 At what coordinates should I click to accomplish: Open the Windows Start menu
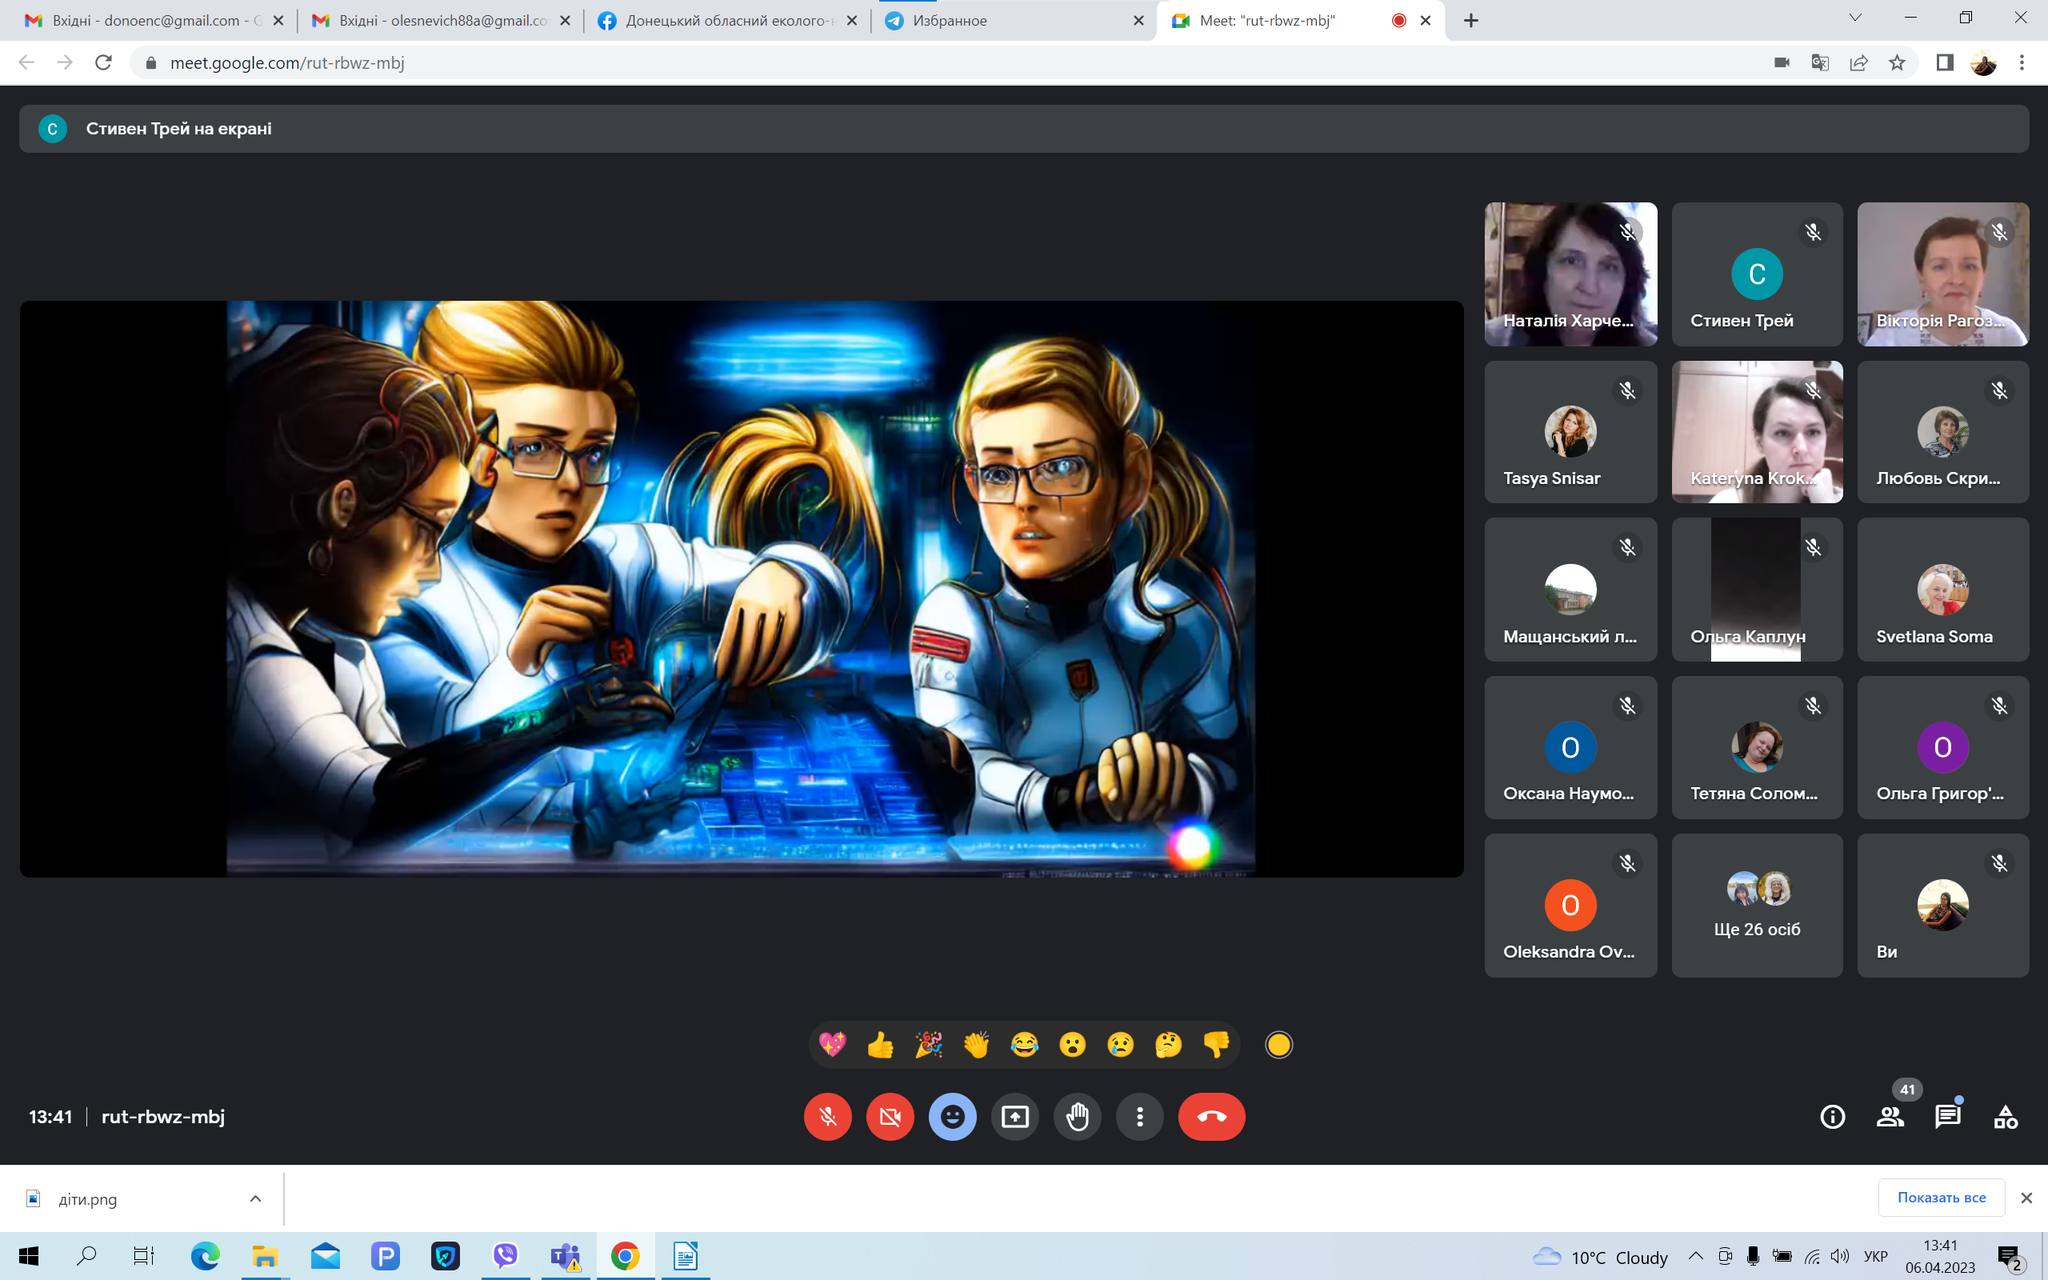coord(28,1256)
